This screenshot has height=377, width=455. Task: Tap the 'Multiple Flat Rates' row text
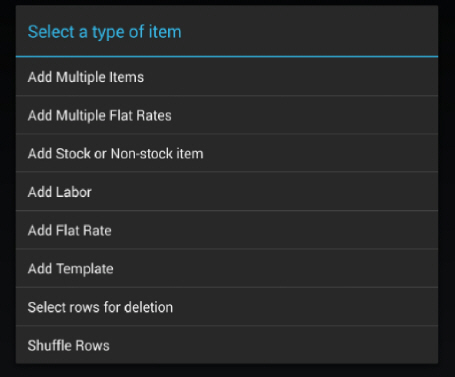point(114,116)
